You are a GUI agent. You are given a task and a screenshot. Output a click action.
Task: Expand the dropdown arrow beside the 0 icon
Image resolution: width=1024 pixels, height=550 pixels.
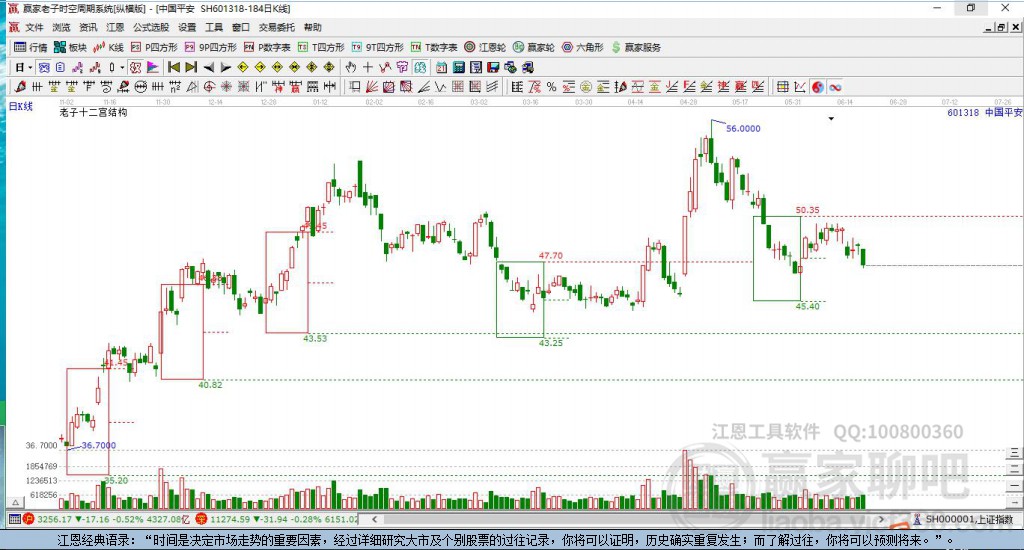pos(121,67)
